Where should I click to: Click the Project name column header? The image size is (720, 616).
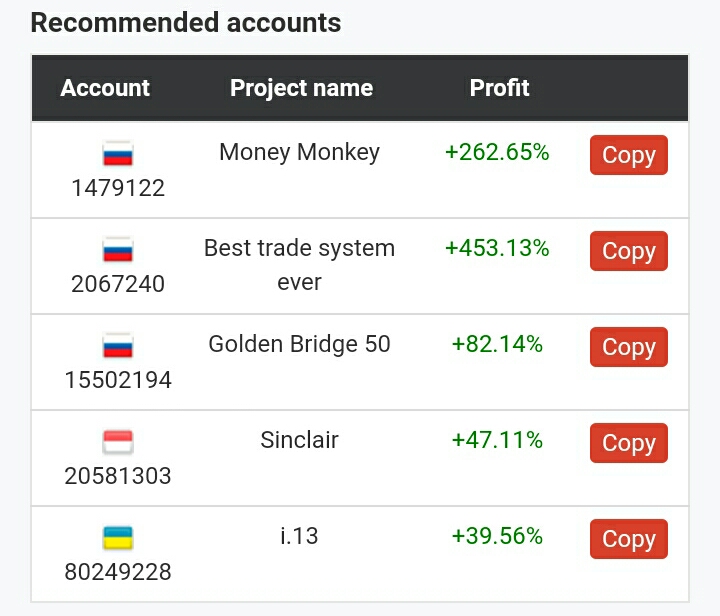[301, 89]
